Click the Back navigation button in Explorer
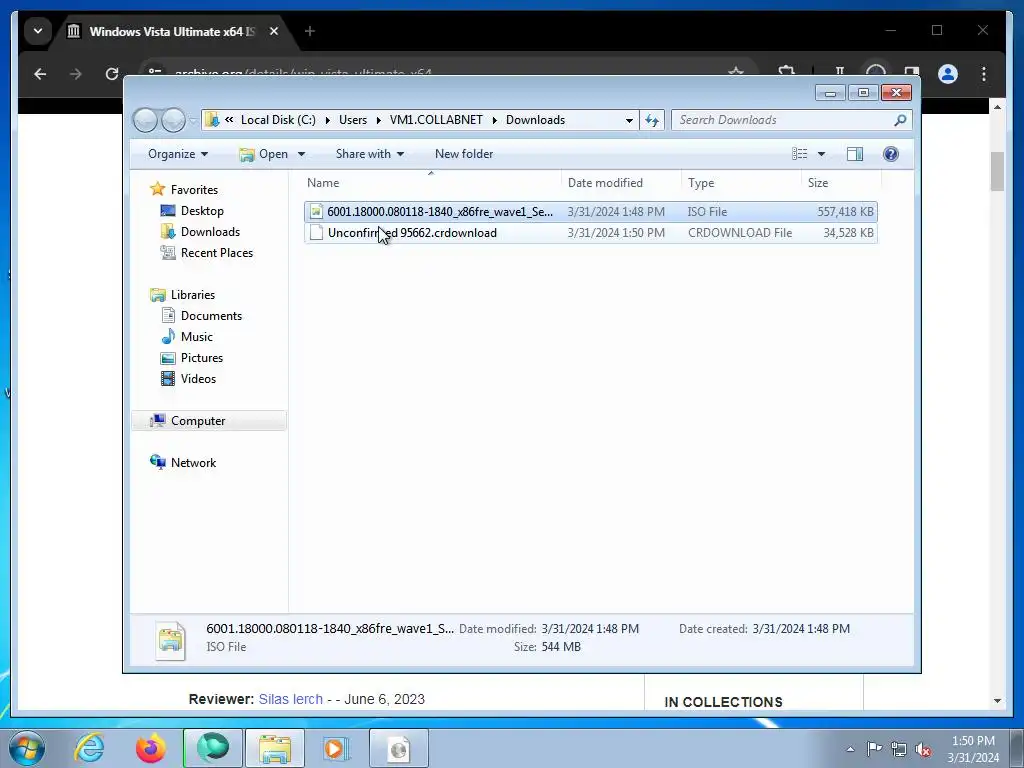This screenshot has width=1024, height=768. pos(146,120)
